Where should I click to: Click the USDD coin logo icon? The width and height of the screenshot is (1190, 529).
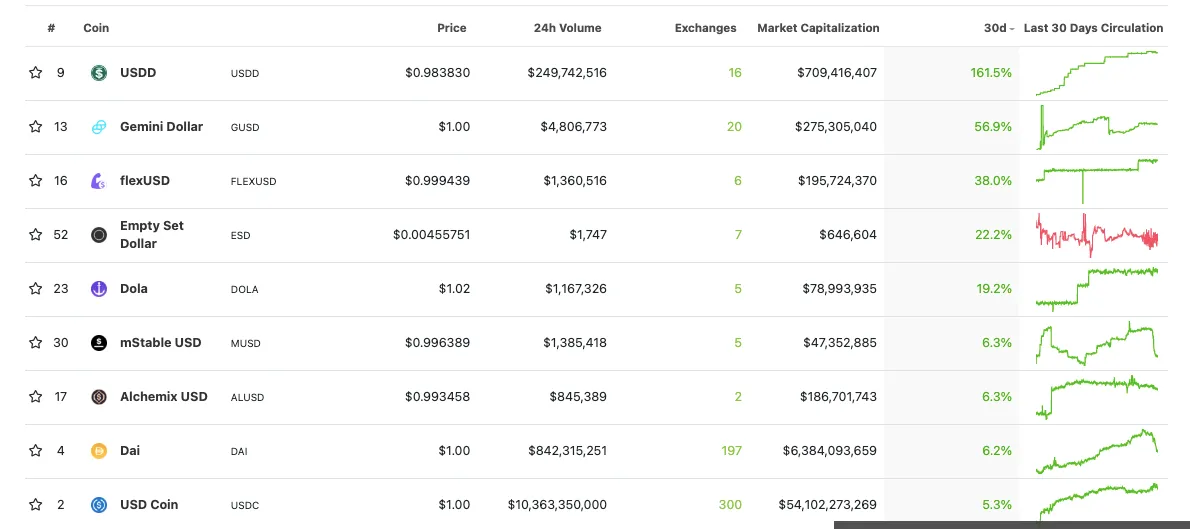(99, 73)
